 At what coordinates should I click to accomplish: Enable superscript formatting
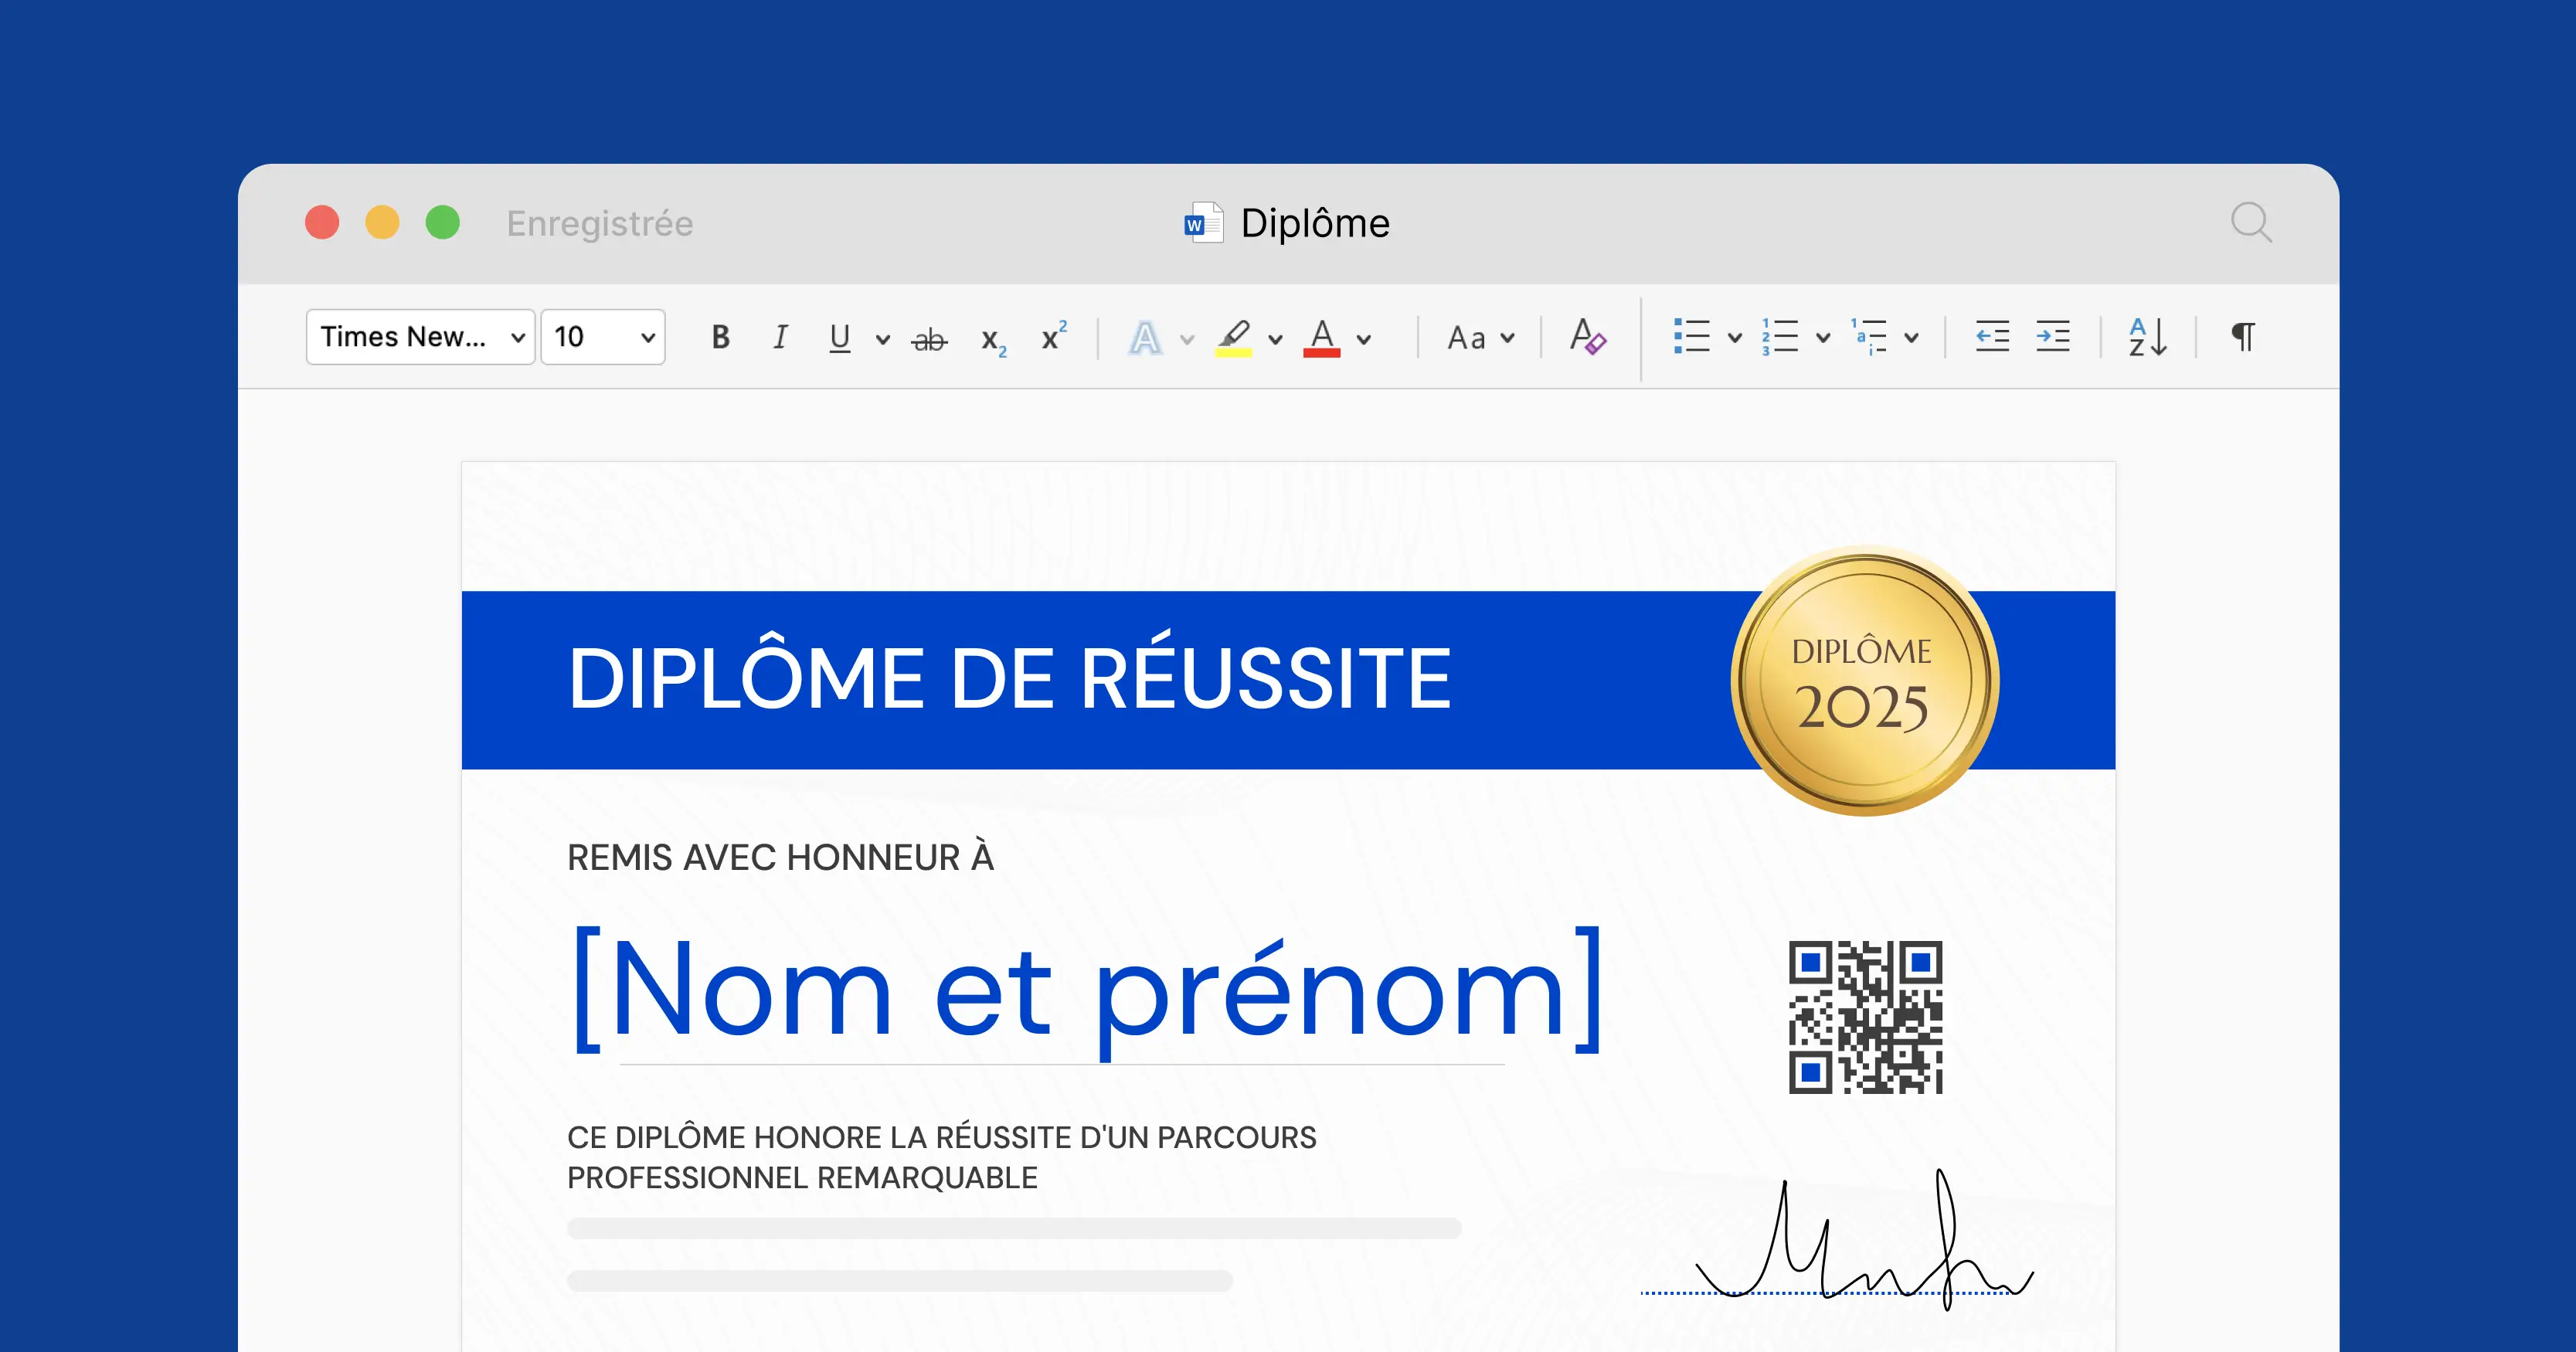tap(1052, 338)
